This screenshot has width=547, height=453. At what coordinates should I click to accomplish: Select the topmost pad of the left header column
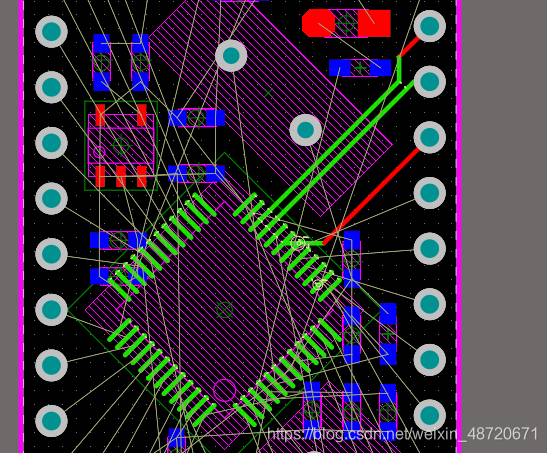click(51, 31)
